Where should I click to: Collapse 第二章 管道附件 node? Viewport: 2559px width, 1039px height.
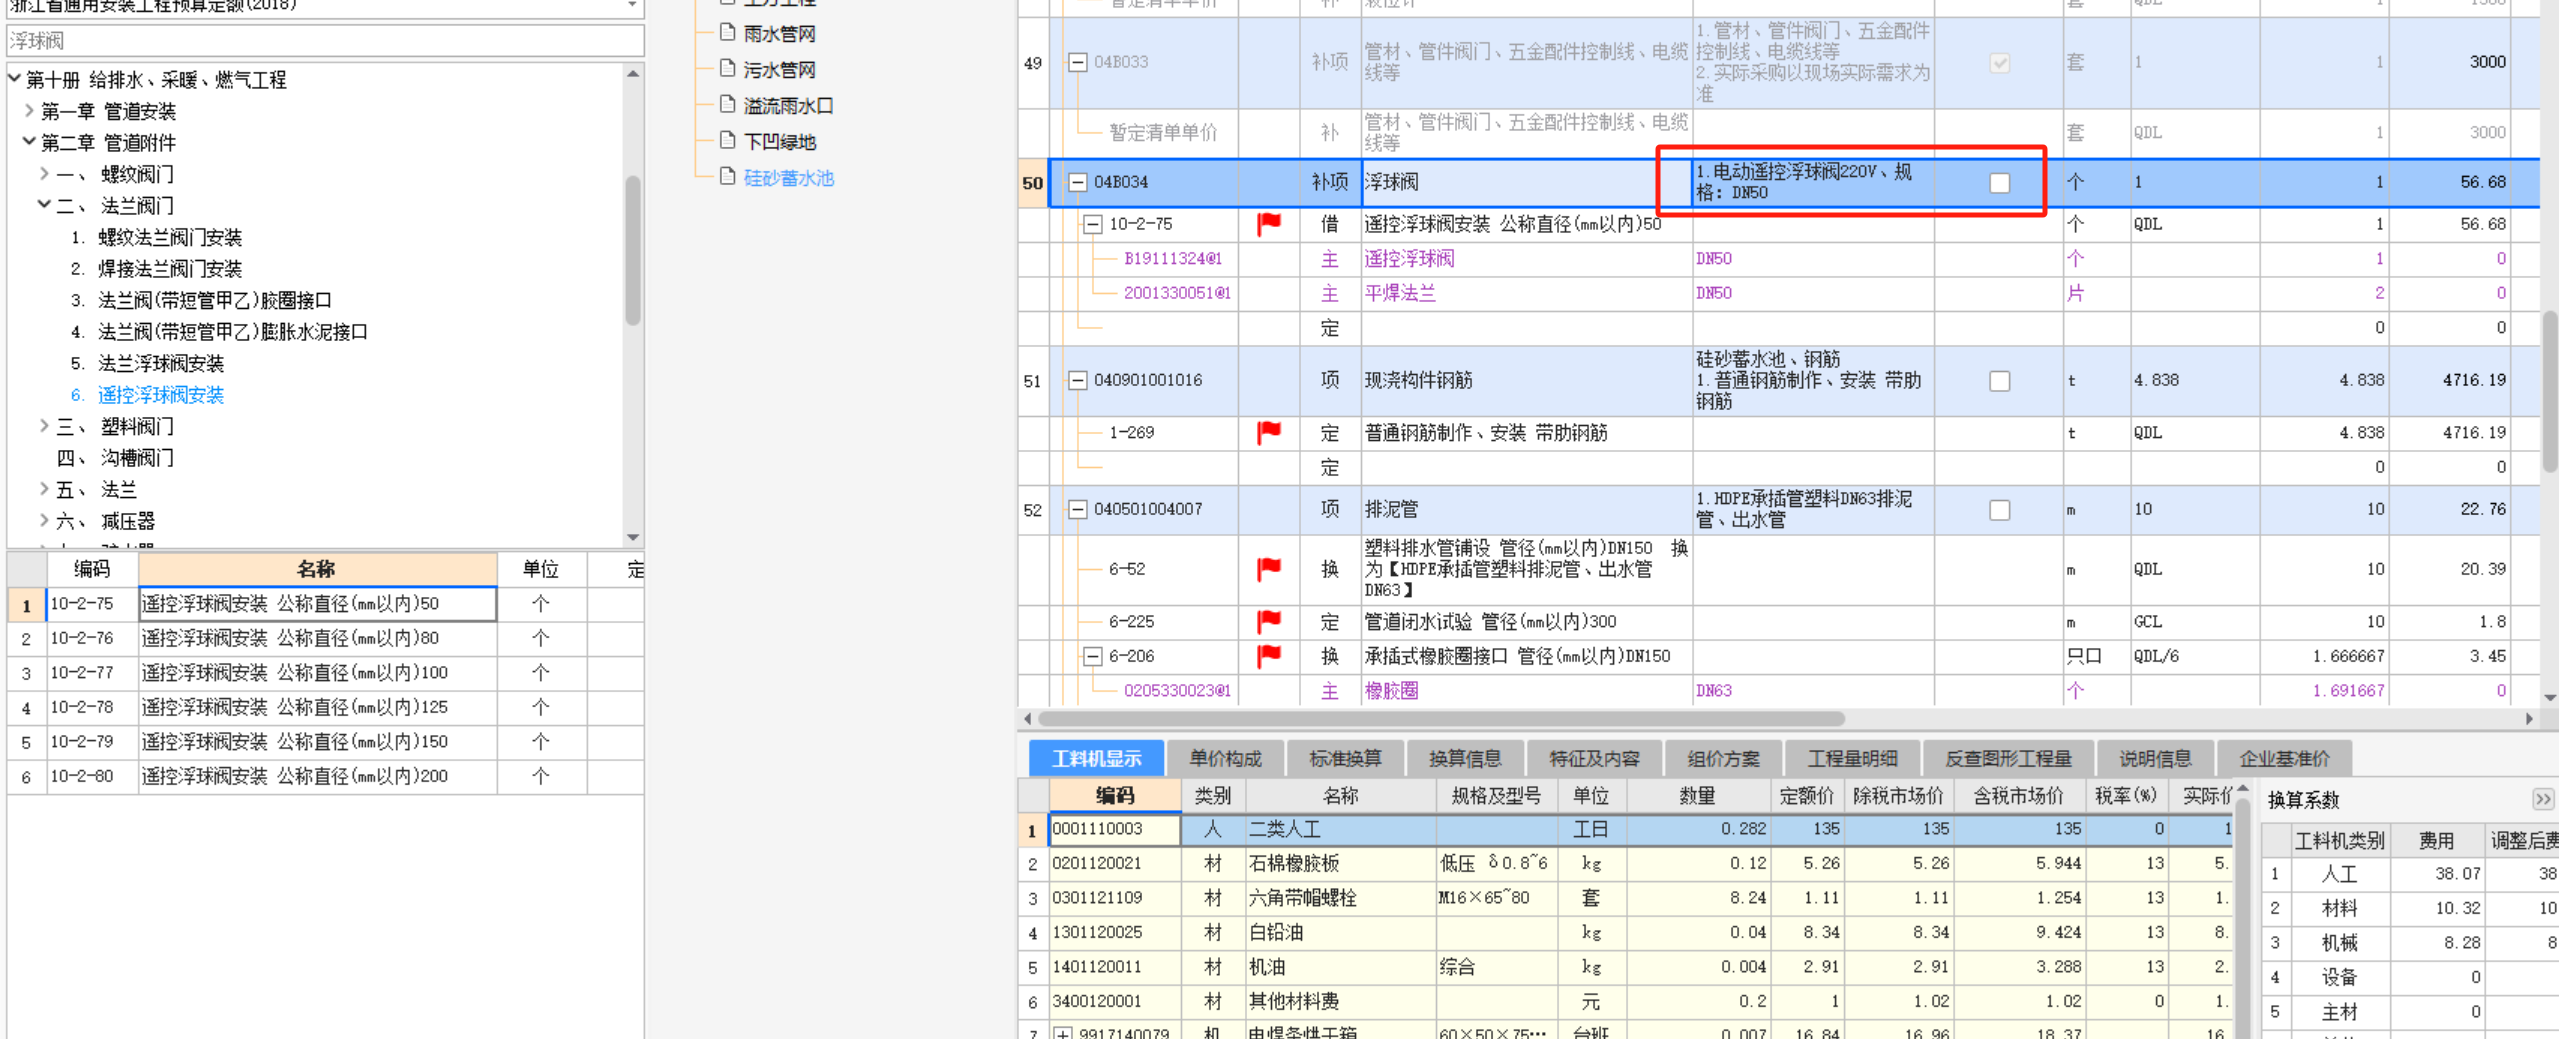coord(29,142)
